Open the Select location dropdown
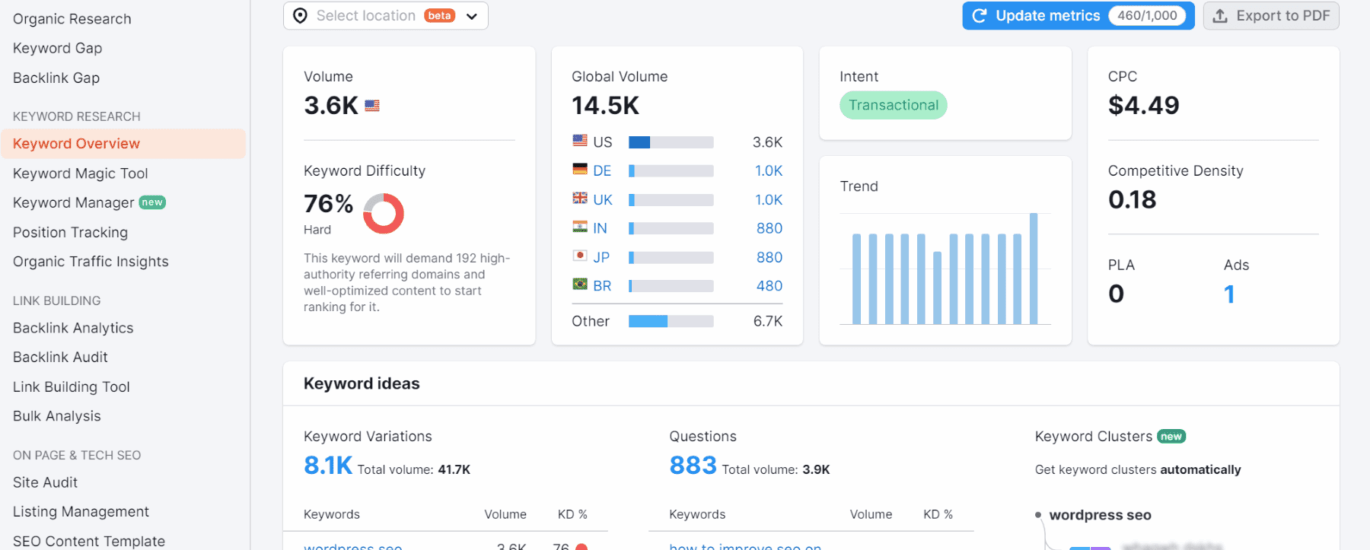 (386, 16)
